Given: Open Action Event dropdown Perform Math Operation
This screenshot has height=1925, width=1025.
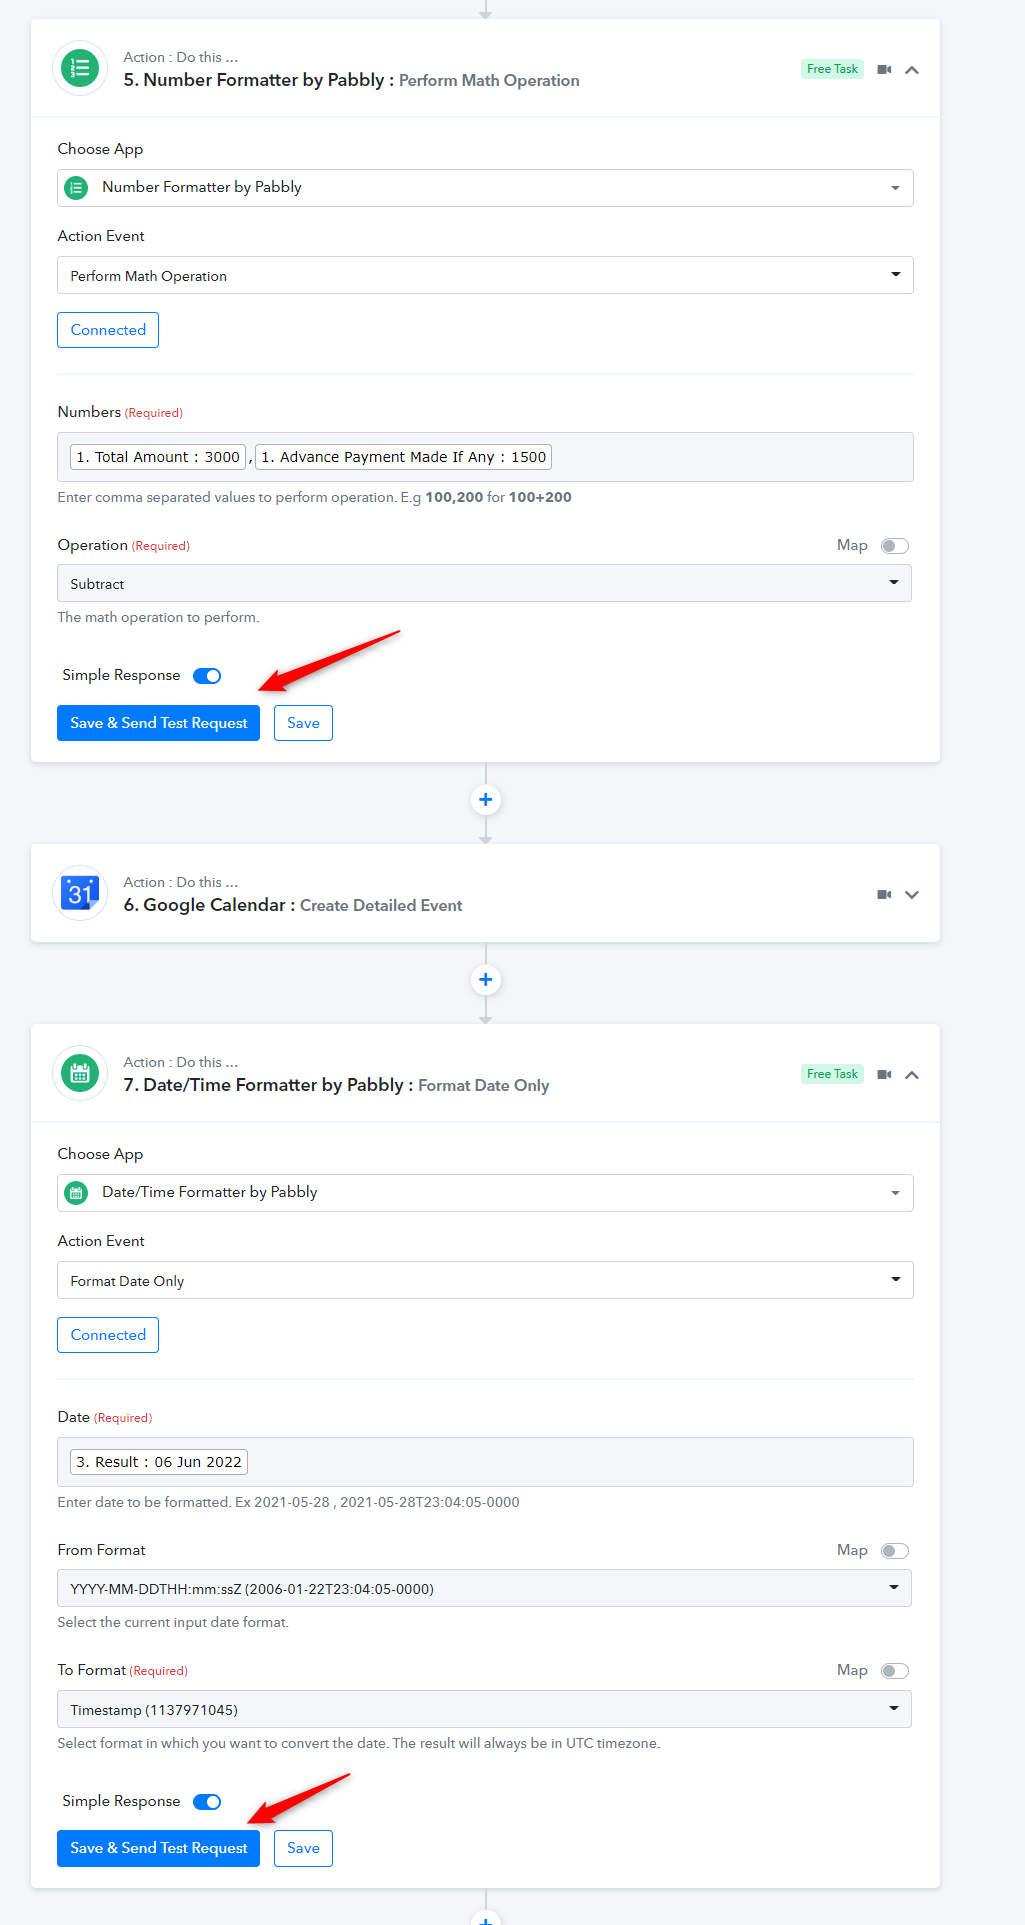Looking at the screenshot, I should point(485,275).
